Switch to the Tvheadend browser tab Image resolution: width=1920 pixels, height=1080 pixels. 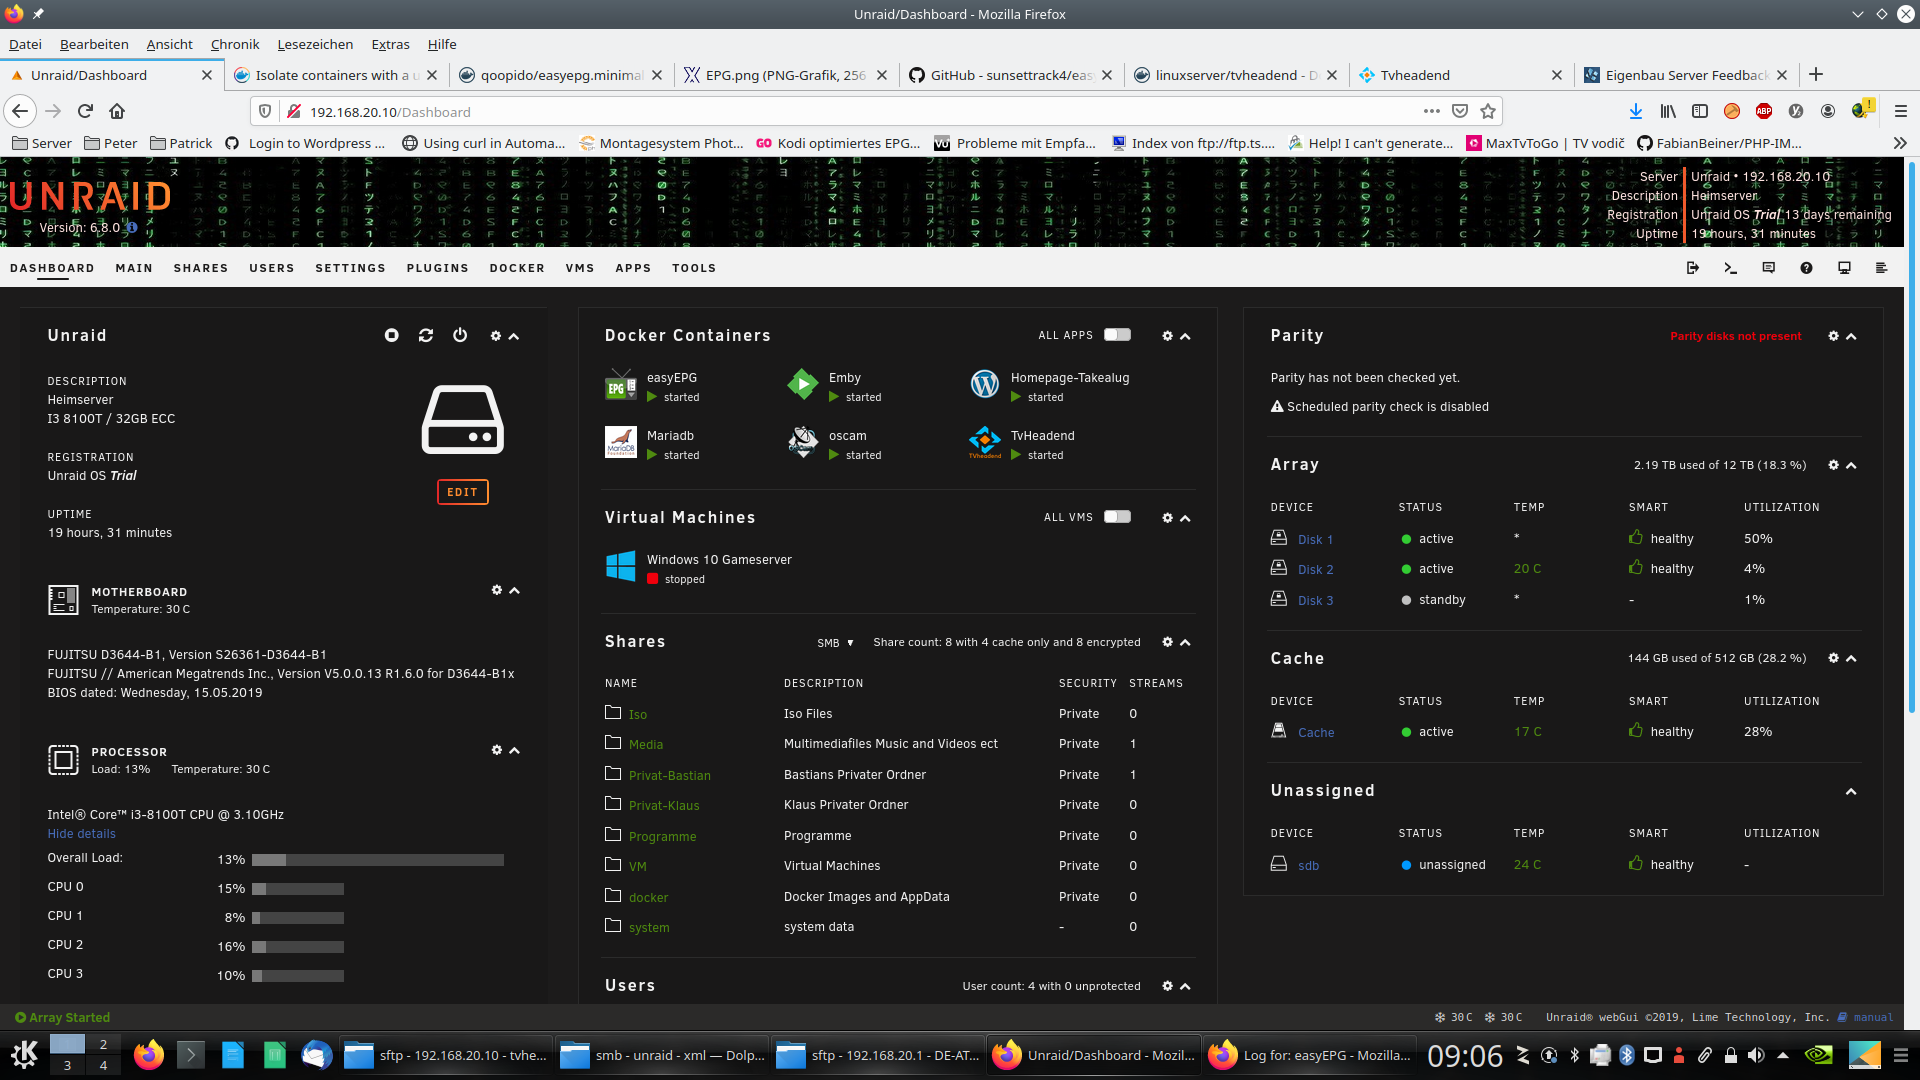(1460, 75)
